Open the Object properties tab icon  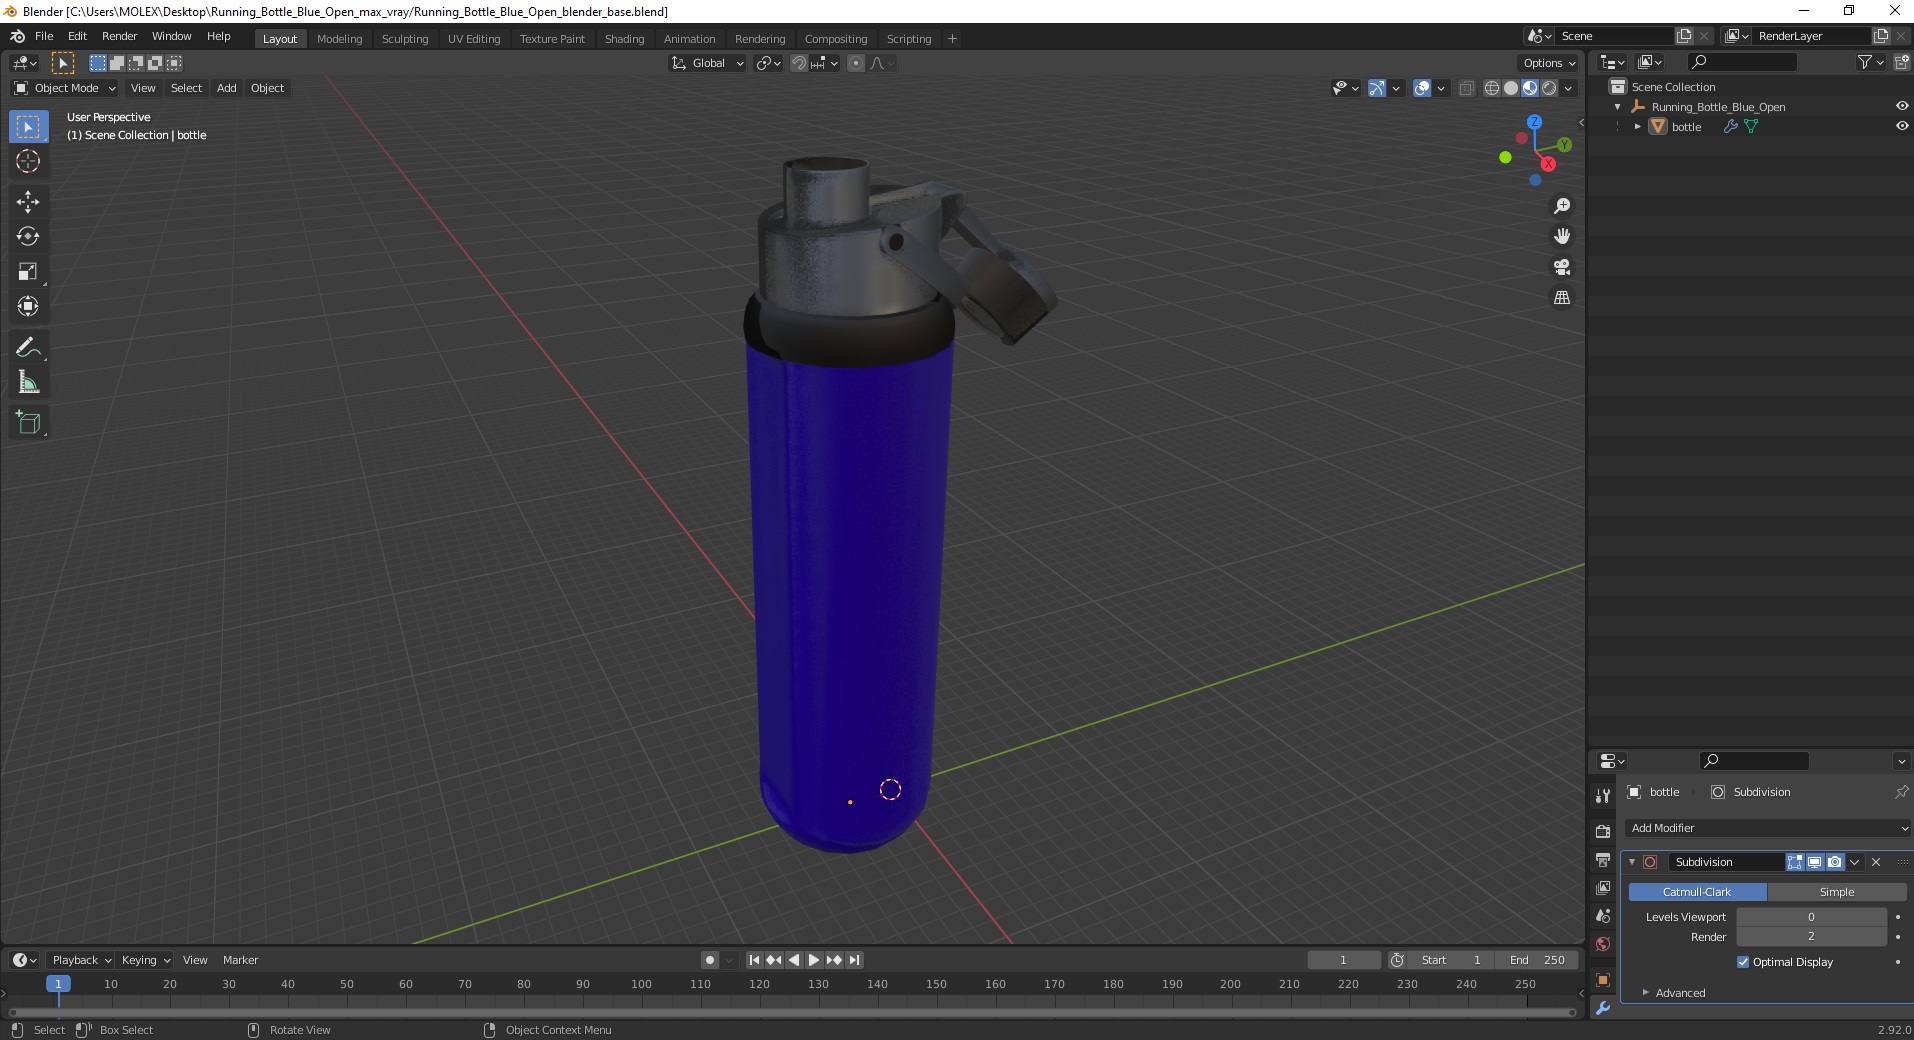point(1603,980)
